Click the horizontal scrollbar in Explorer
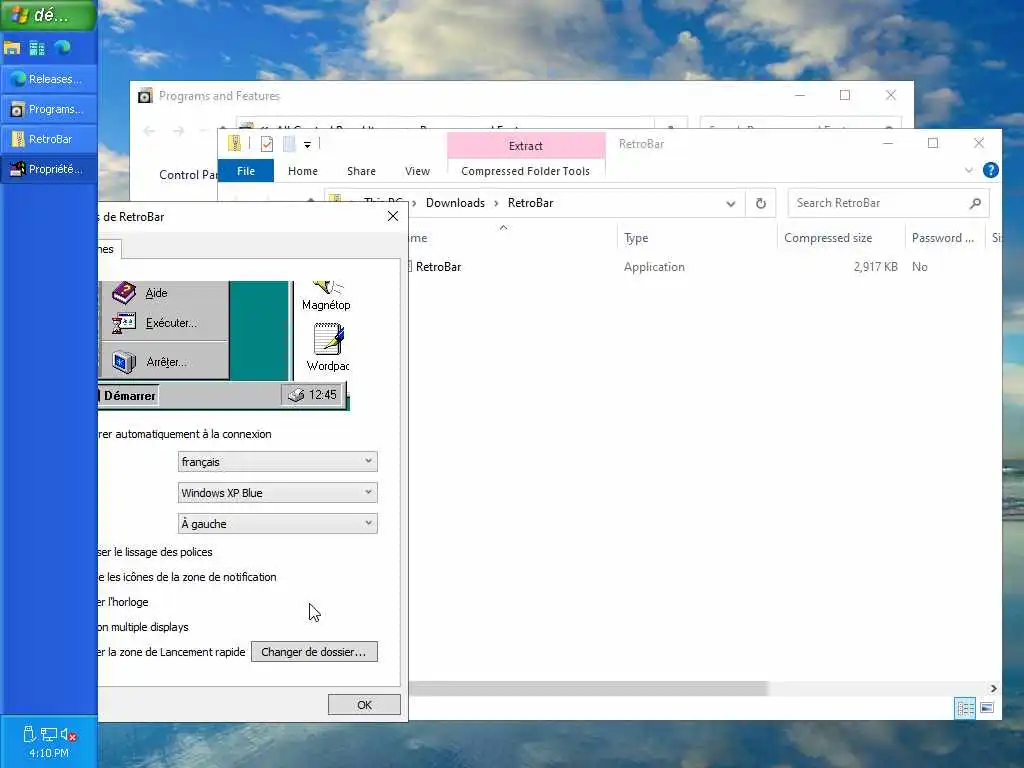1024x768 pixels. tap(588, 688)
